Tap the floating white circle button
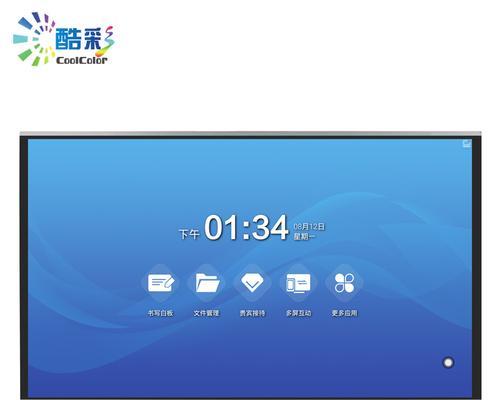Image resolution: width=500 pixels, height=400 pixels. [x=448, y=362]
